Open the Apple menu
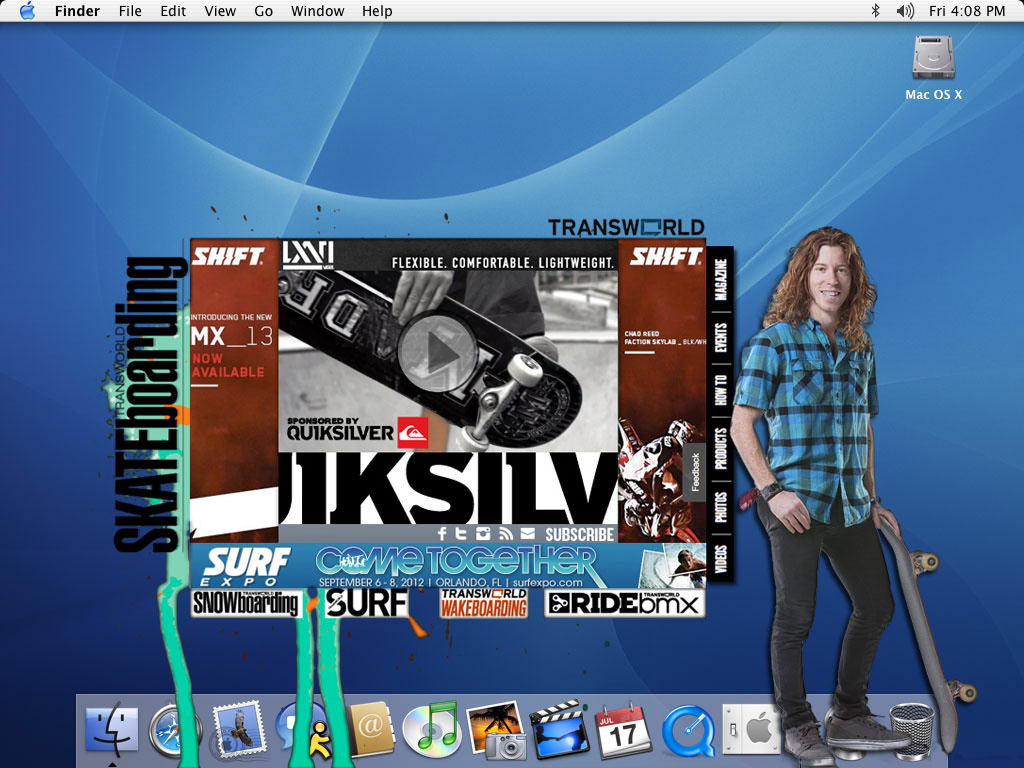Image resolution: width=1024 pixels, height=768 pixels. [x=27, y=11]
